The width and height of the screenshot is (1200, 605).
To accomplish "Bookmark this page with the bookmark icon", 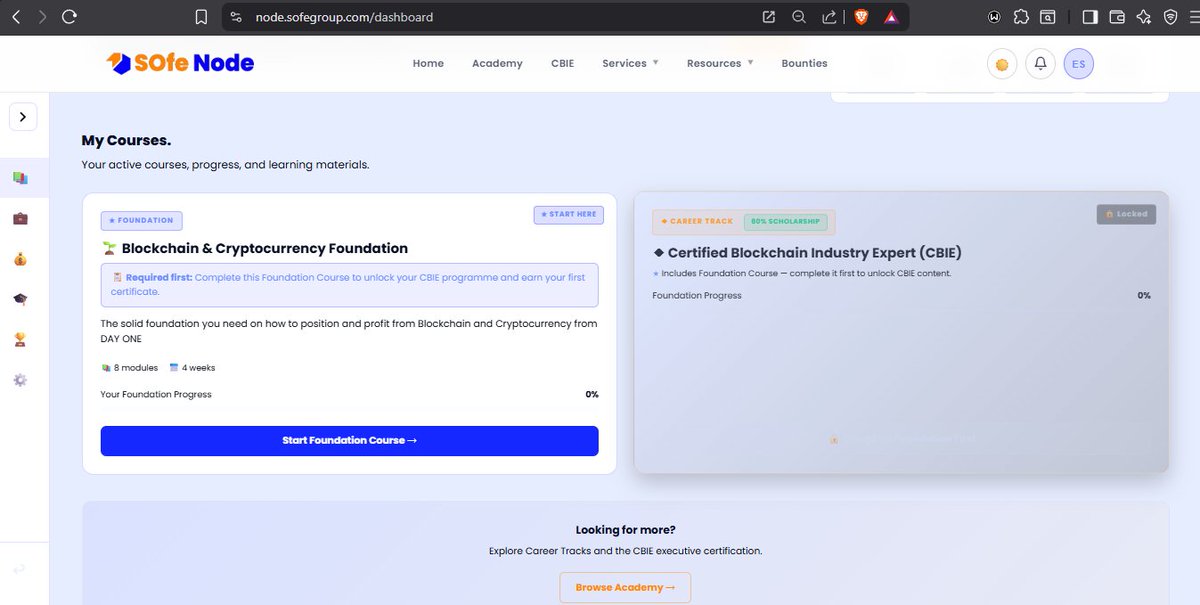I will (x=202, y=17).
